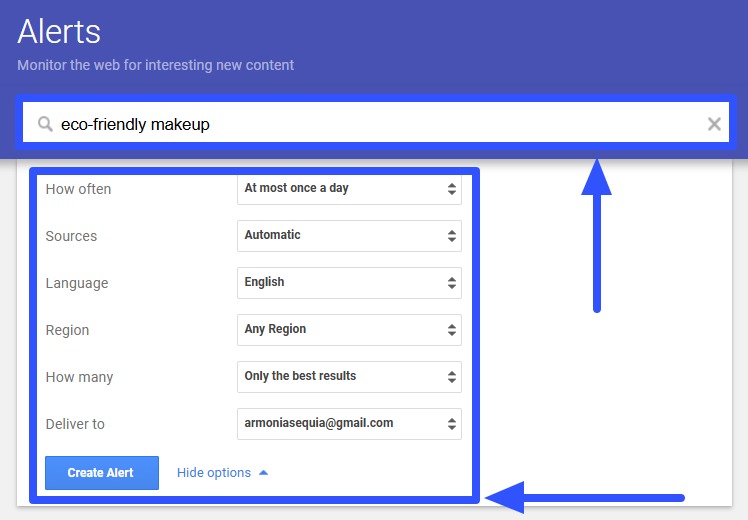Image resolution: width=748 pixels, height=520 pixels.
Task: Click the How often label text
Action: (78, 189)
